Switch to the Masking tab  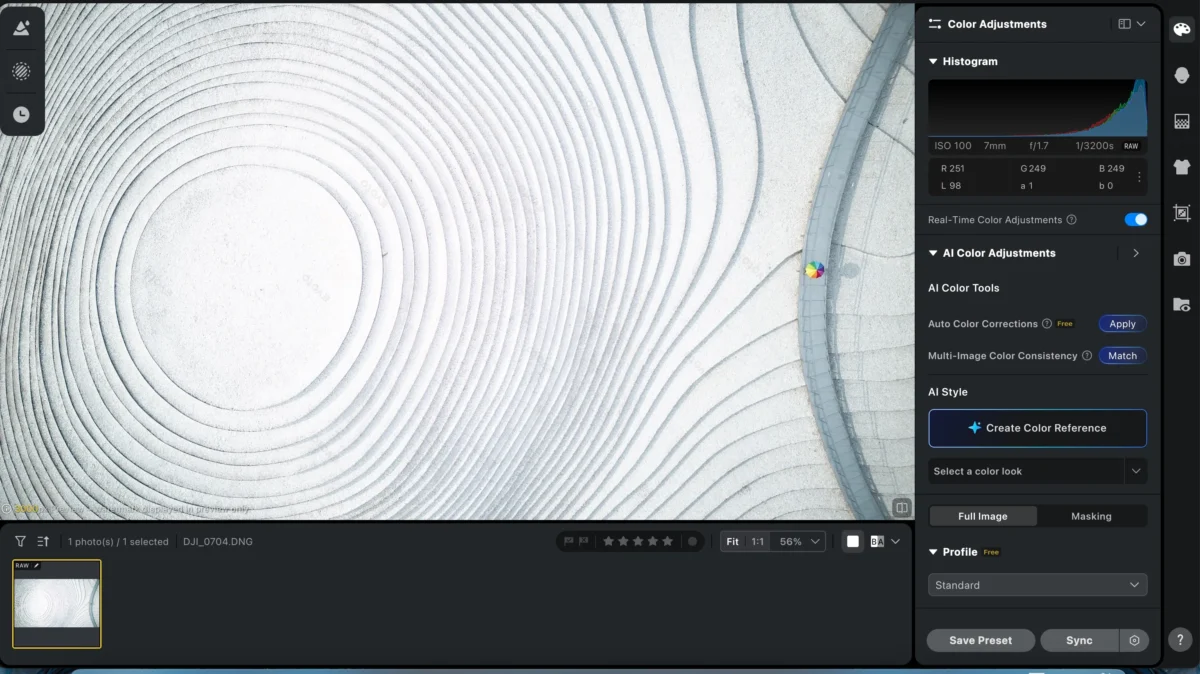[1092, 516]
